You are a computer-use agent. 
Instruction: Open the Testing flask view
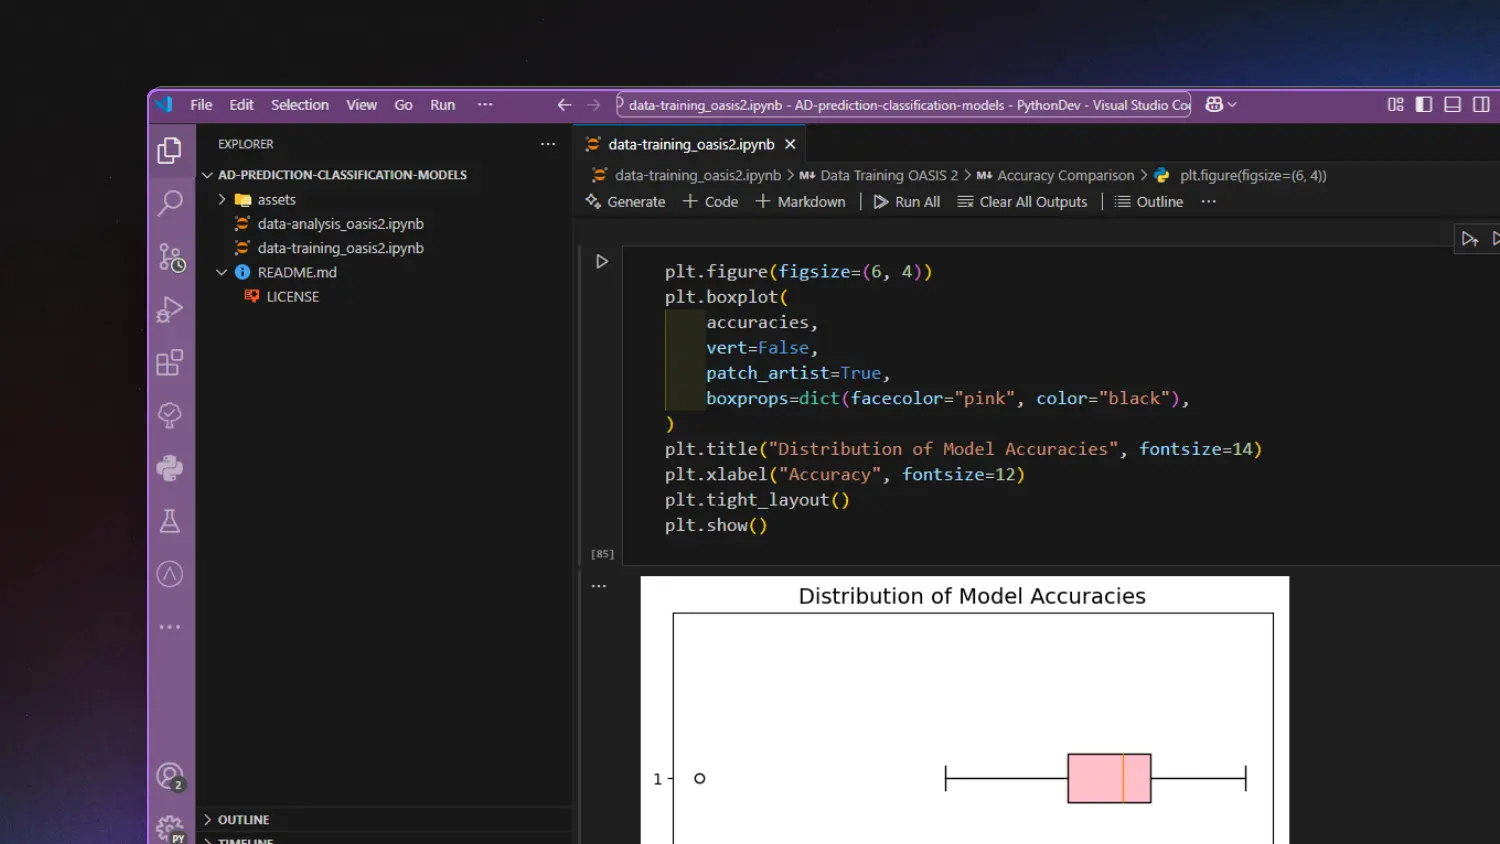click(170, 521)
